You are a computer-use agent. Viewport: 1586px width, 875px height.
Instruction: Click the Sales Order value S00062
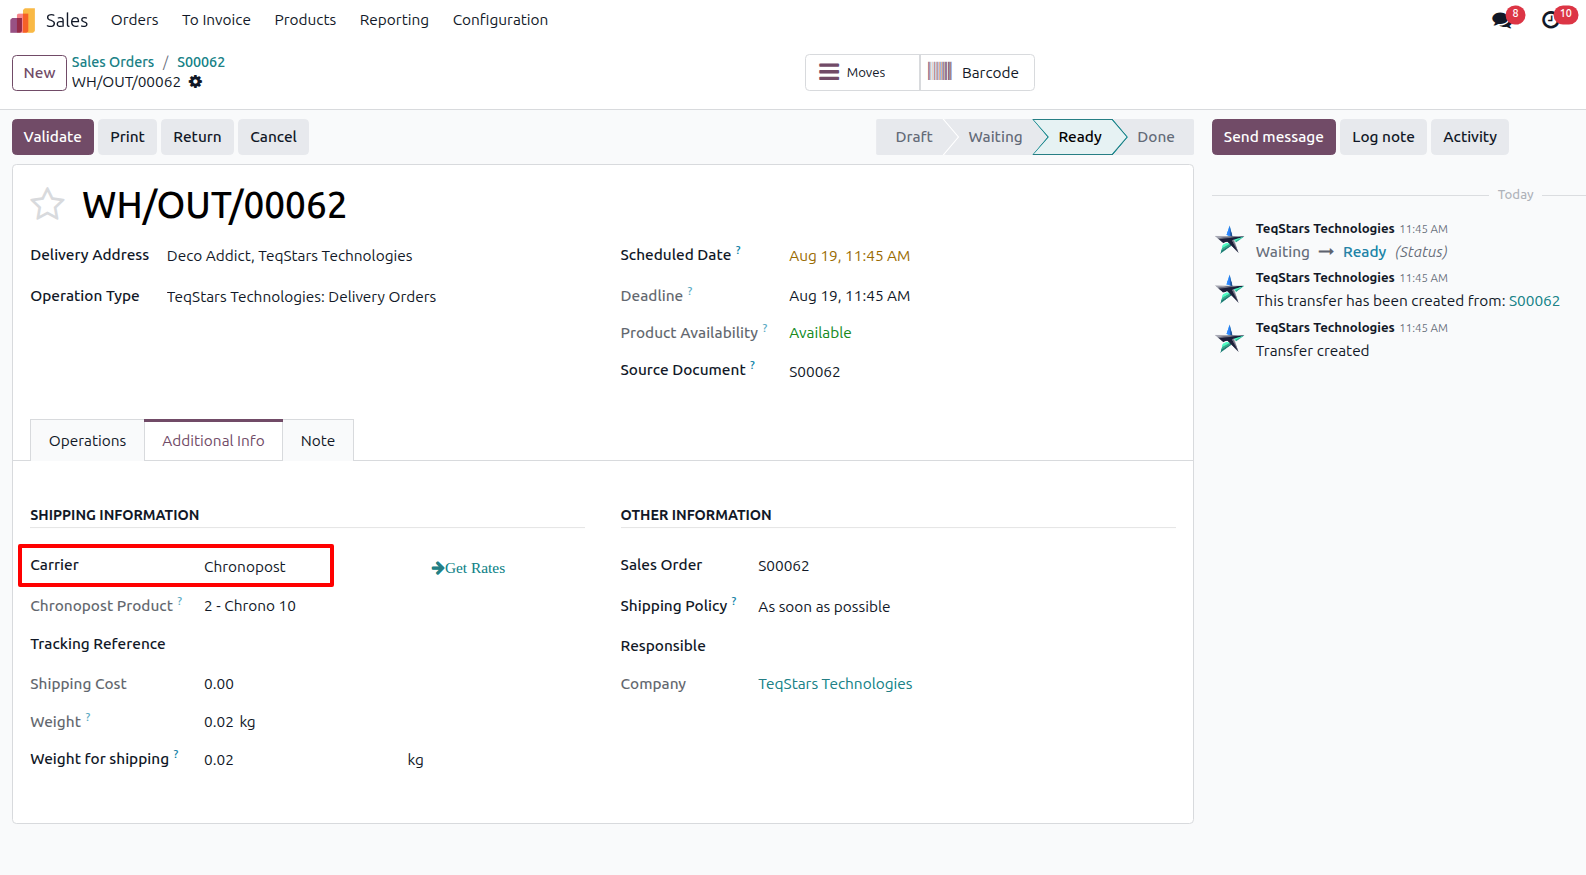(783, 566)
